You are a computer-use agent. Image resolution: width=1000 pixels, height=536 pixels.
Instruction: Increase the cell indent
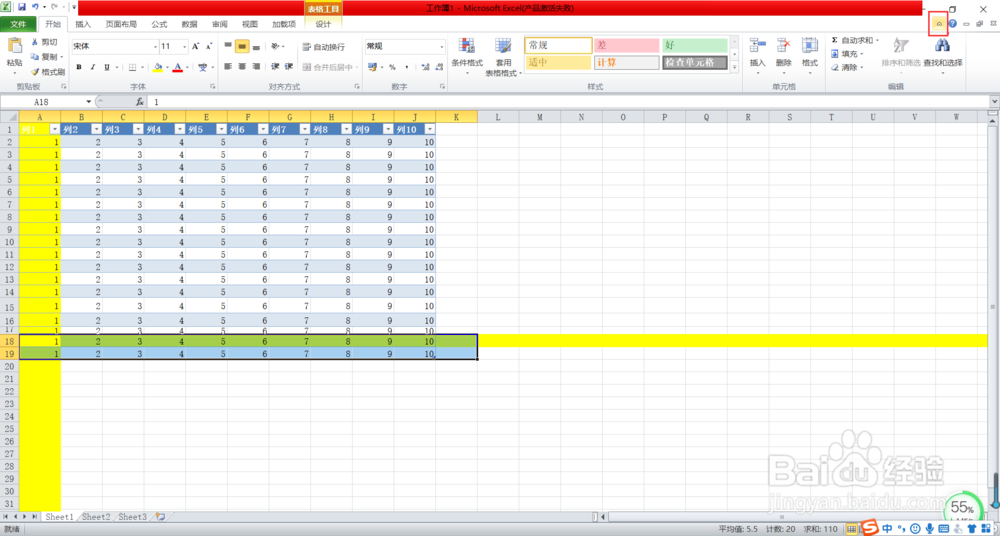point(288,67)
